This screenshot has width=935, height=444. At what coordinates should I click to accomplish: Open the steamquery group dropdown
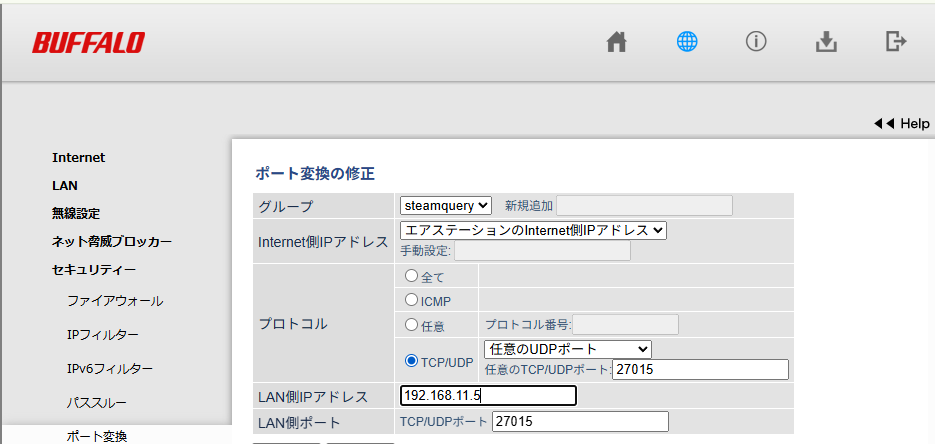pos(445,206)
